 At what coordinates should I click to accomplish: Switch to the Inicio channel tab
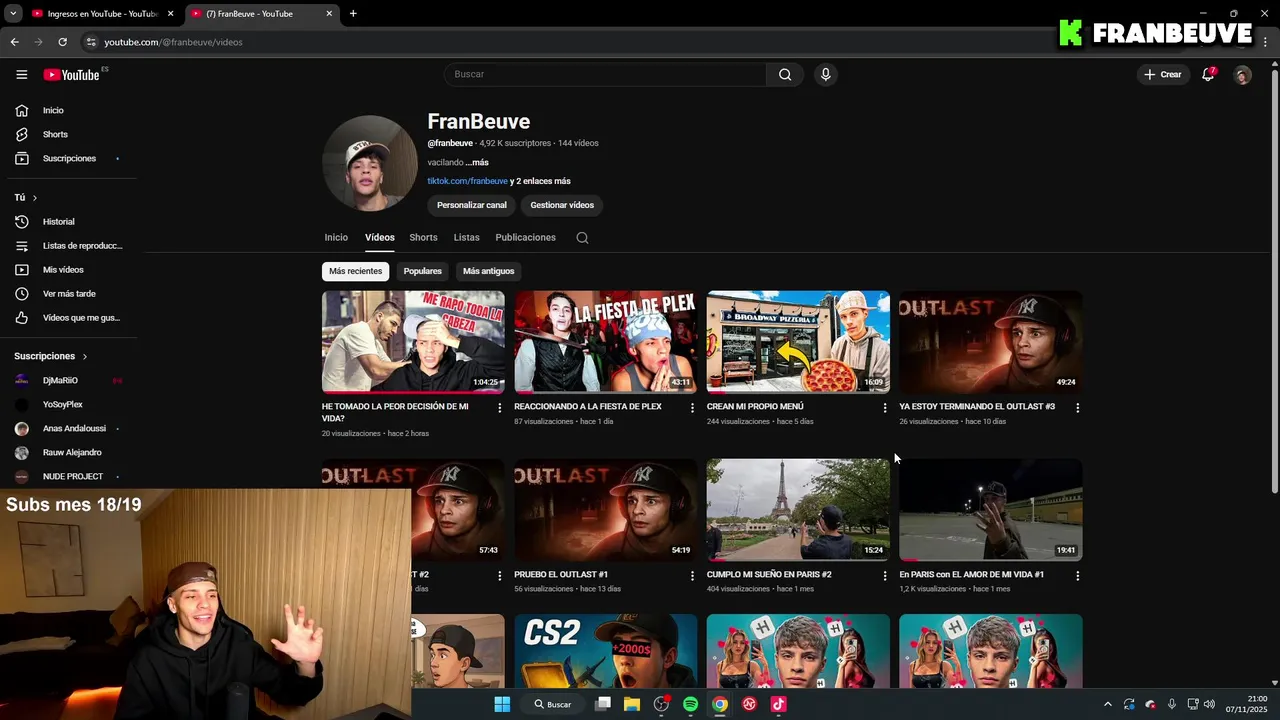pyautogui.click(x=336, y=238)
